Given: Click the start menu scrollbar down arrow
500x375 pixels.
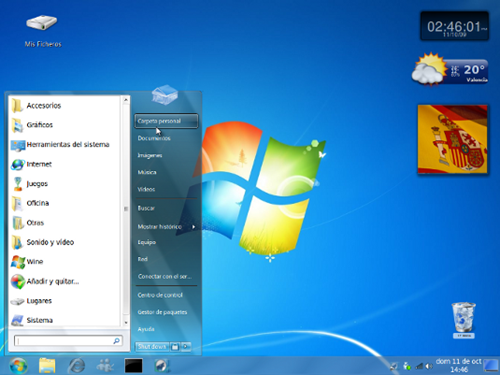Looking at the screenshot, I should tap(126, 322).
